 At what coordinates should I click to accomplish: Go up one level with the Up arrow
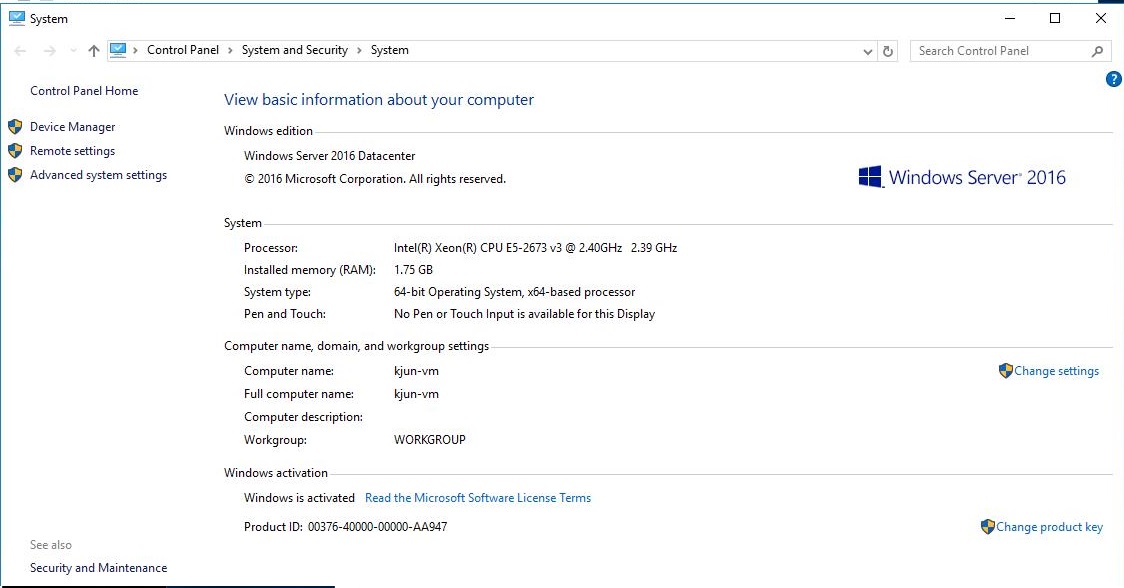click(x=94, y=51)
